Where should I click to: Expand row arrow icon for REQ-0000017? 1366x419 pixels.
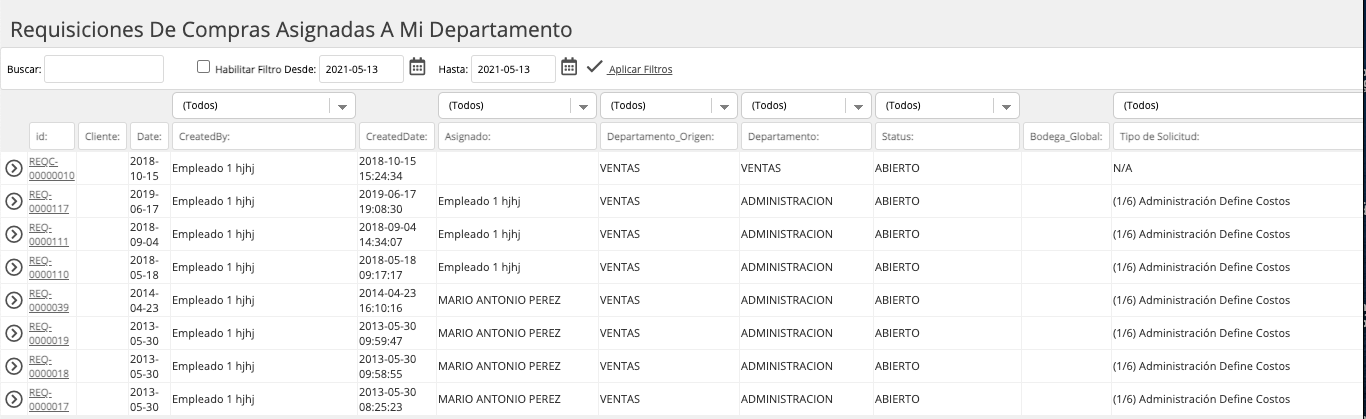[14, 399]
